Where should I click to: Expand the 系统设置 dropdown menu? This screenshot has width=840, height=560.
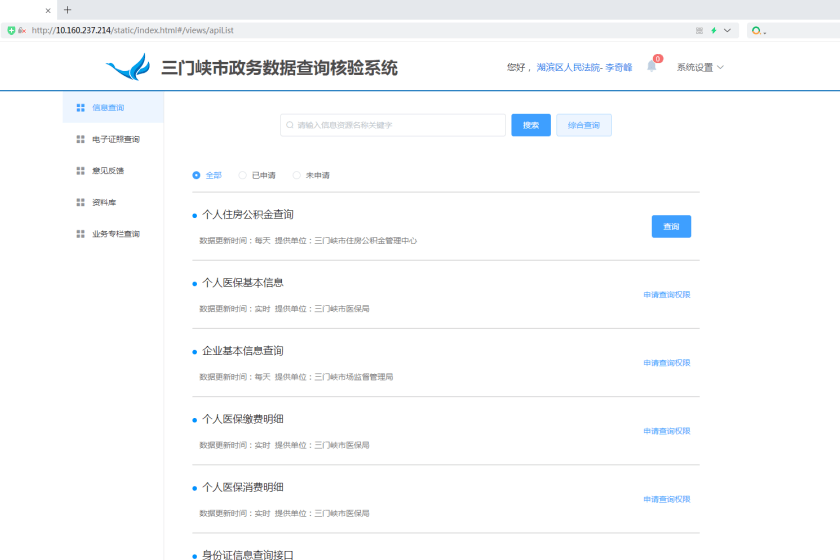[700, 67]
